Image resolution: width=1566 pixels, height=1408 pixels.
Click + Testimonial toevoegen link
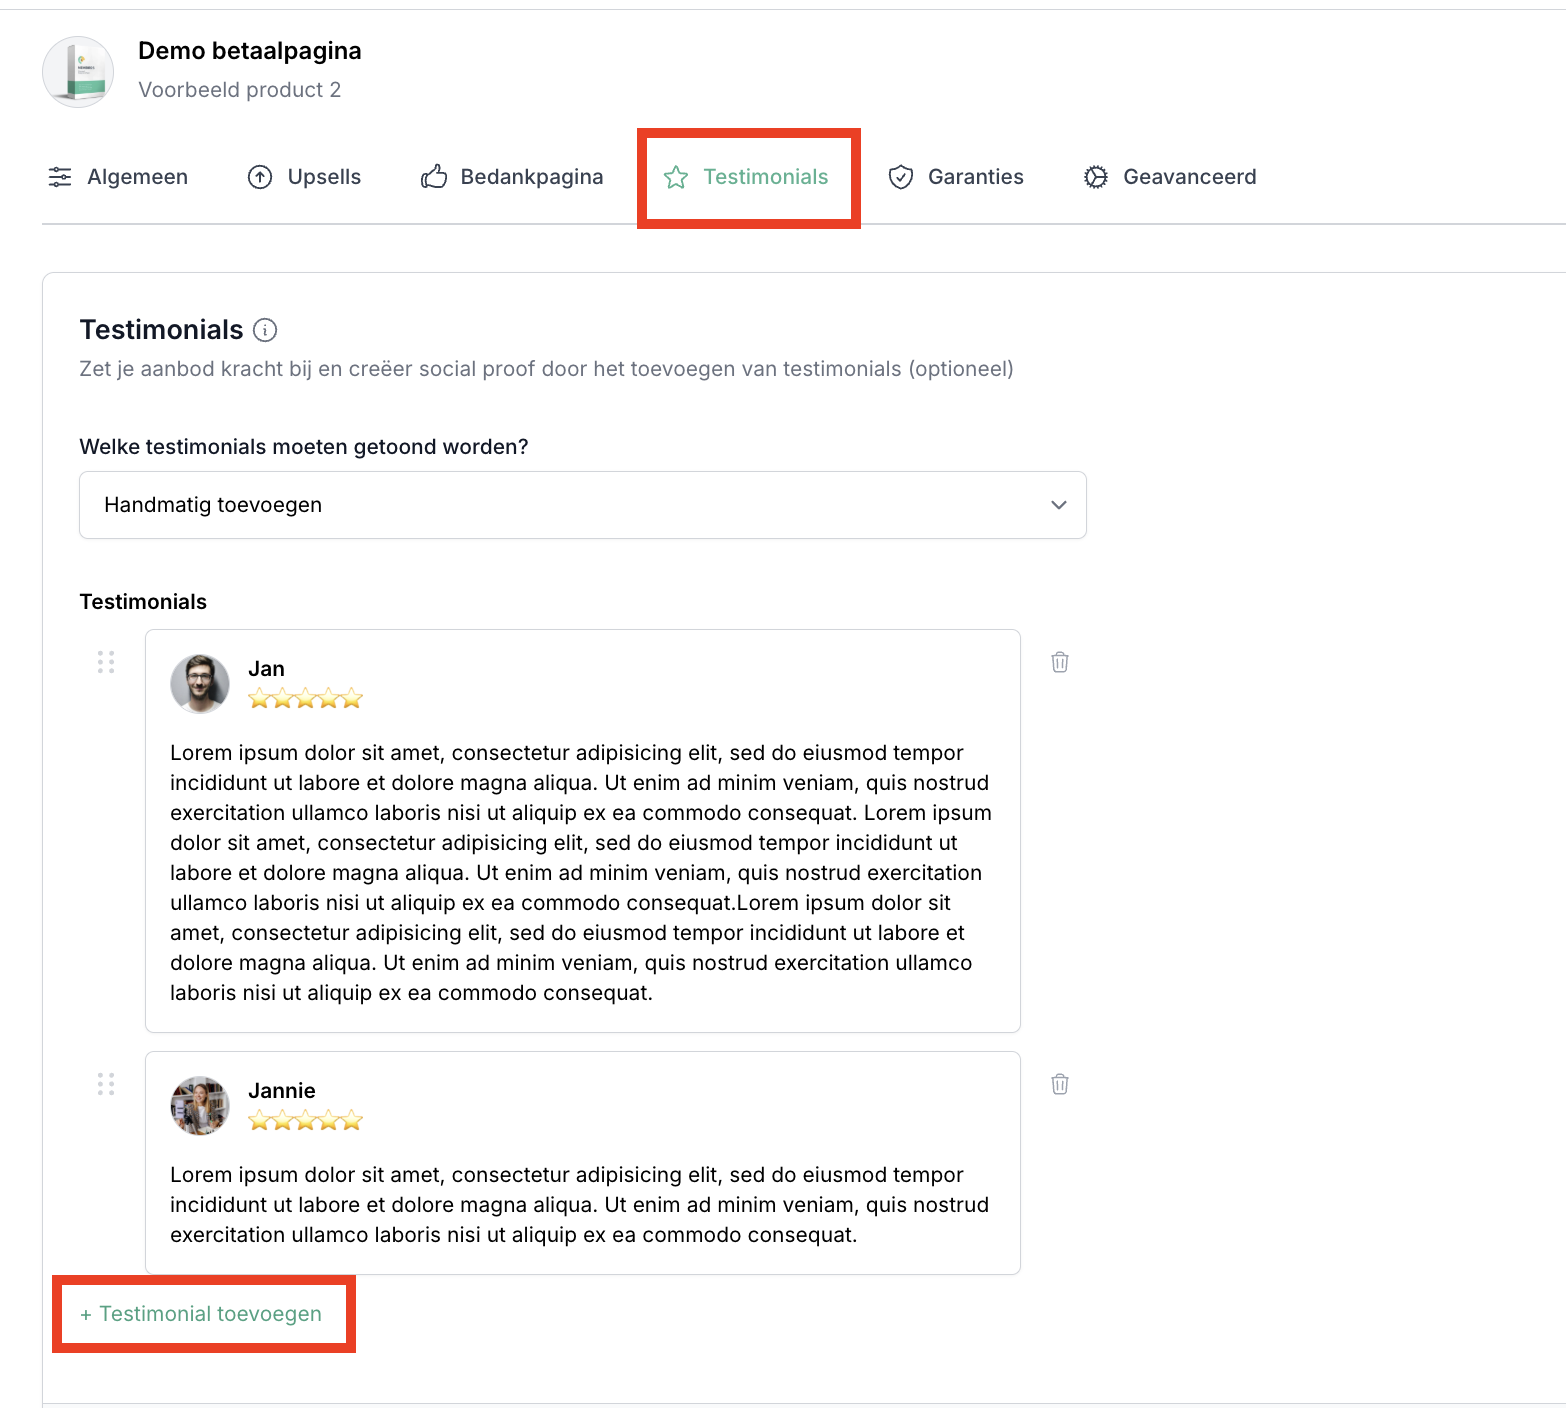coord(202,1314)
